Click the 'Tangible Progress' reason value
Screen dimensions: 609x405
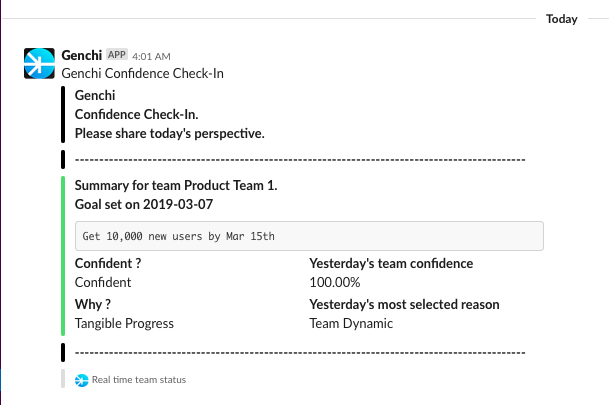(x=124, y=323)
